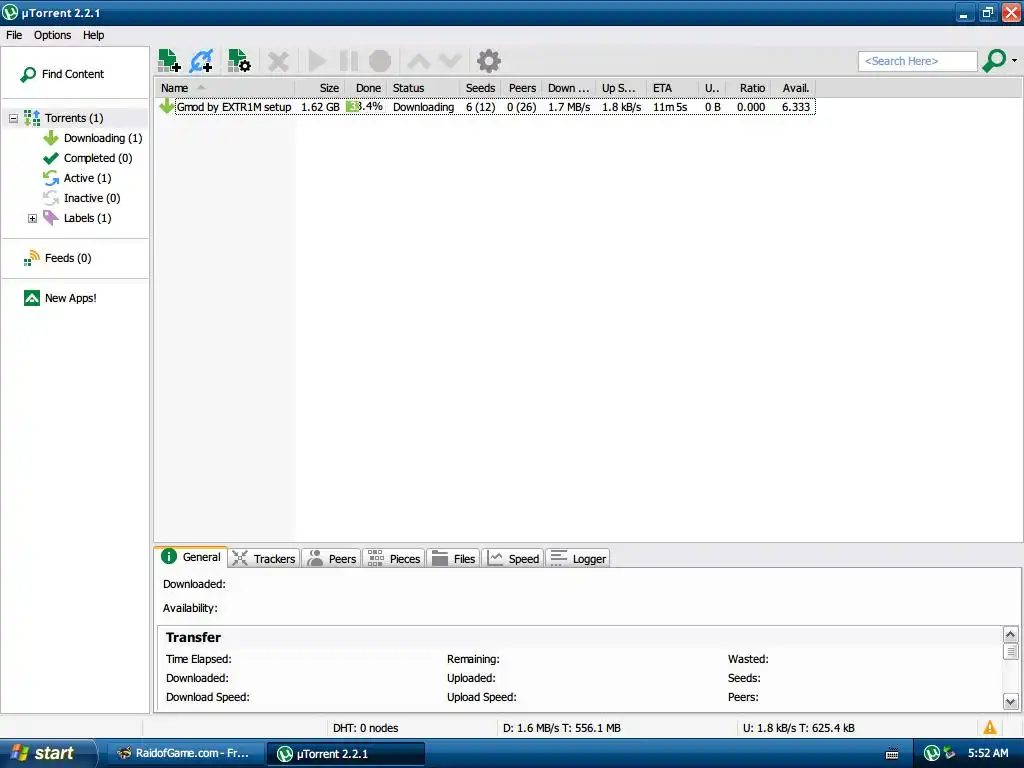Open the Help menu
The image size is (1024, 768).
93,35
